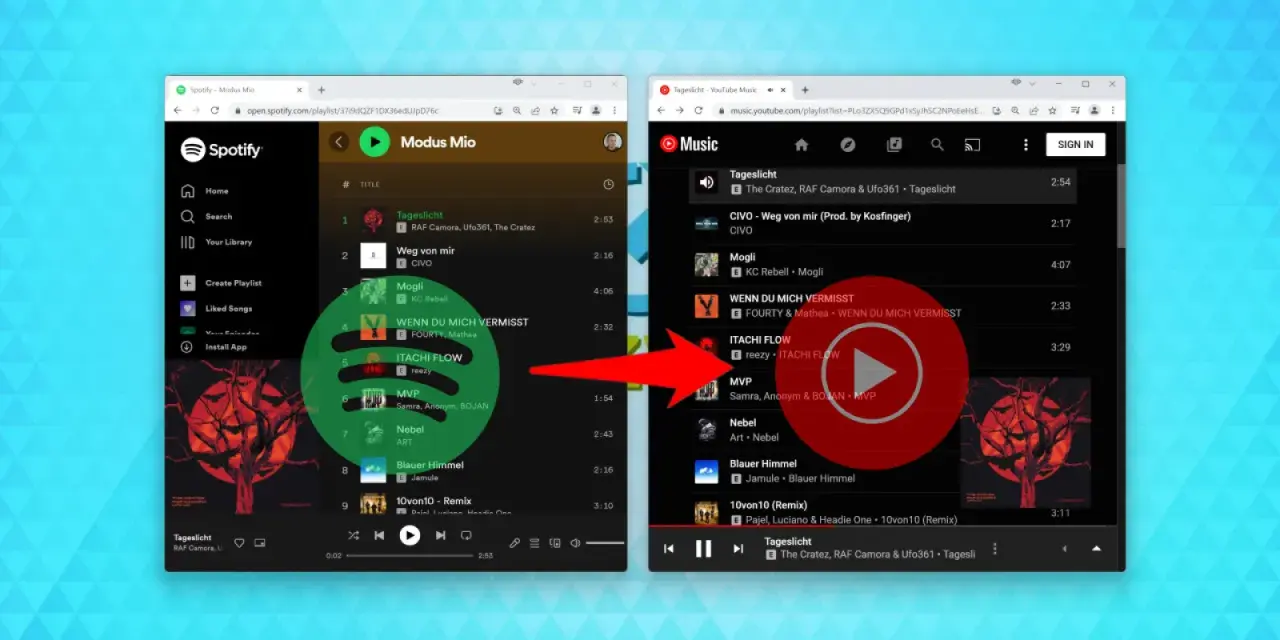Image resolution: width=1280 pixels, height=640 pixels.
Task: Click the KC Rebell artist link
Action: point(766,272)
